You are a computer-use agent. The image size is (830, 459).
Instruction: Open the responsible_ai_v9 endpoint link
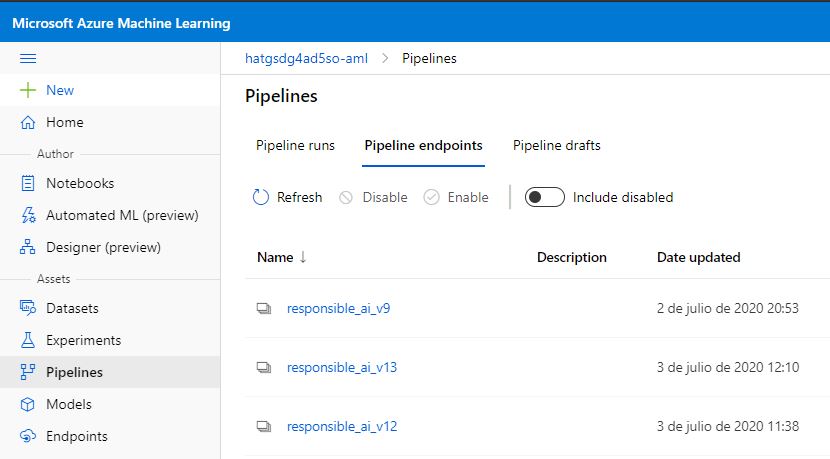339,308
